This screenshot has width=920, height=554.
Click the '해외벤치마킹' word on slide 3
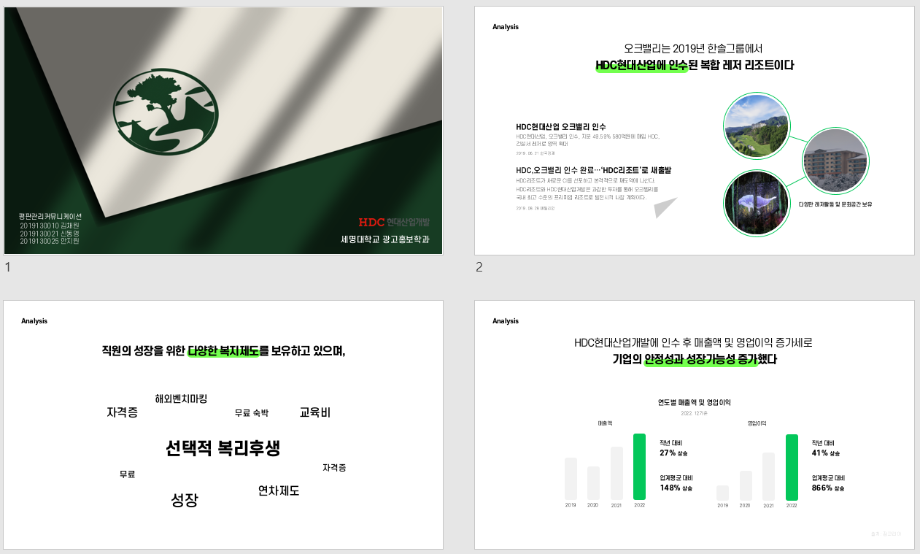tap(181, 398)
